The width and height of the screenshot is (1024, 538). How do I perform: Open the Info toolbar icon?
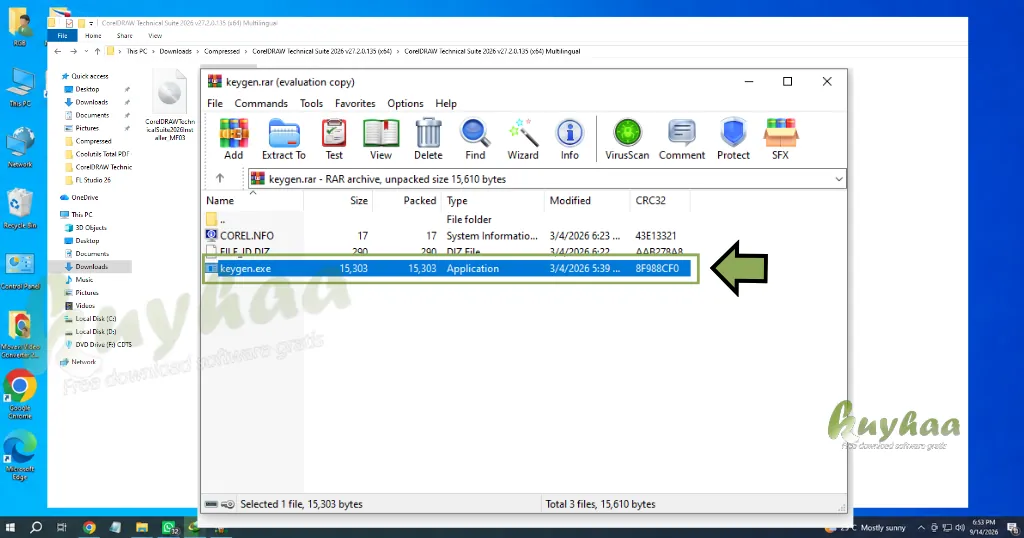point(569,139)
